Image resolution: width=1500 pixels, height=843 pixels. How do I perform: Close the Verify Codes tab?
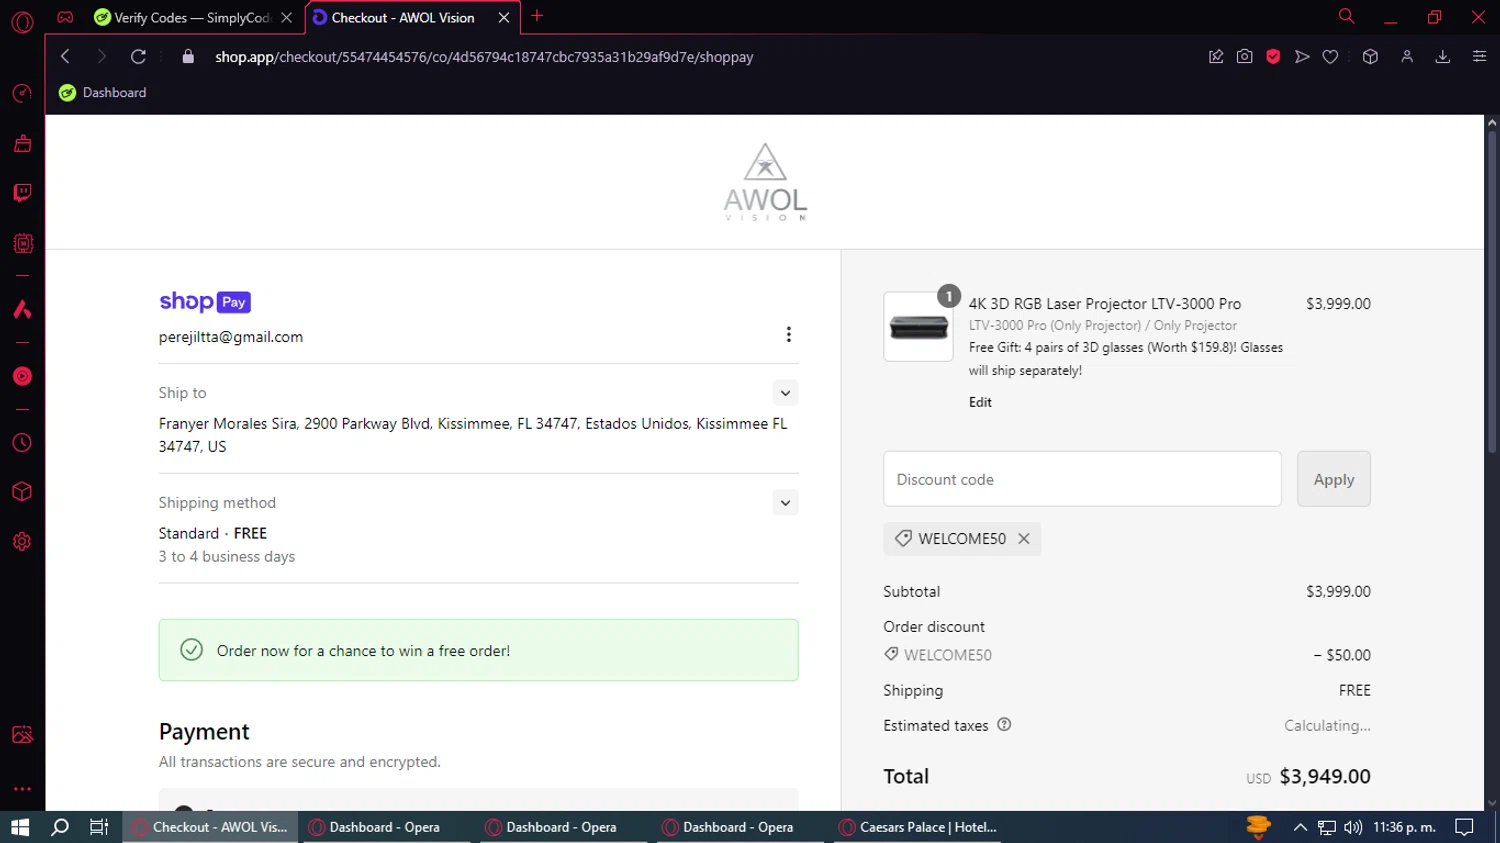coord(286,17)
